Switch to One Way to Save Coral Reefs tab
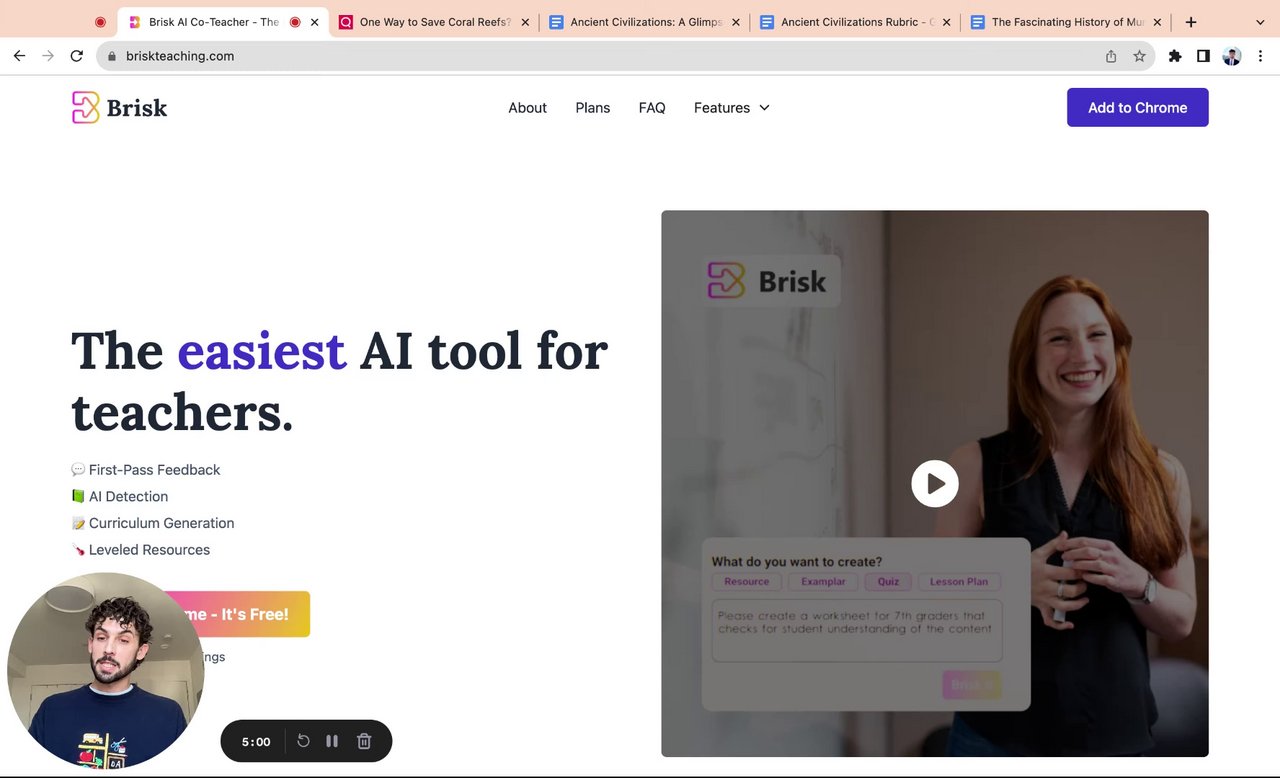 (x=435, y=22)
